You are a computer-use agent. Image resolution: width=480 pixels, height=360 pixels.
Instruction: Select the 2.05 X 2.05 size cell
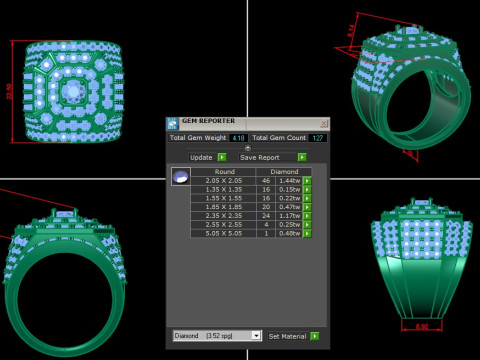(223, 181)
